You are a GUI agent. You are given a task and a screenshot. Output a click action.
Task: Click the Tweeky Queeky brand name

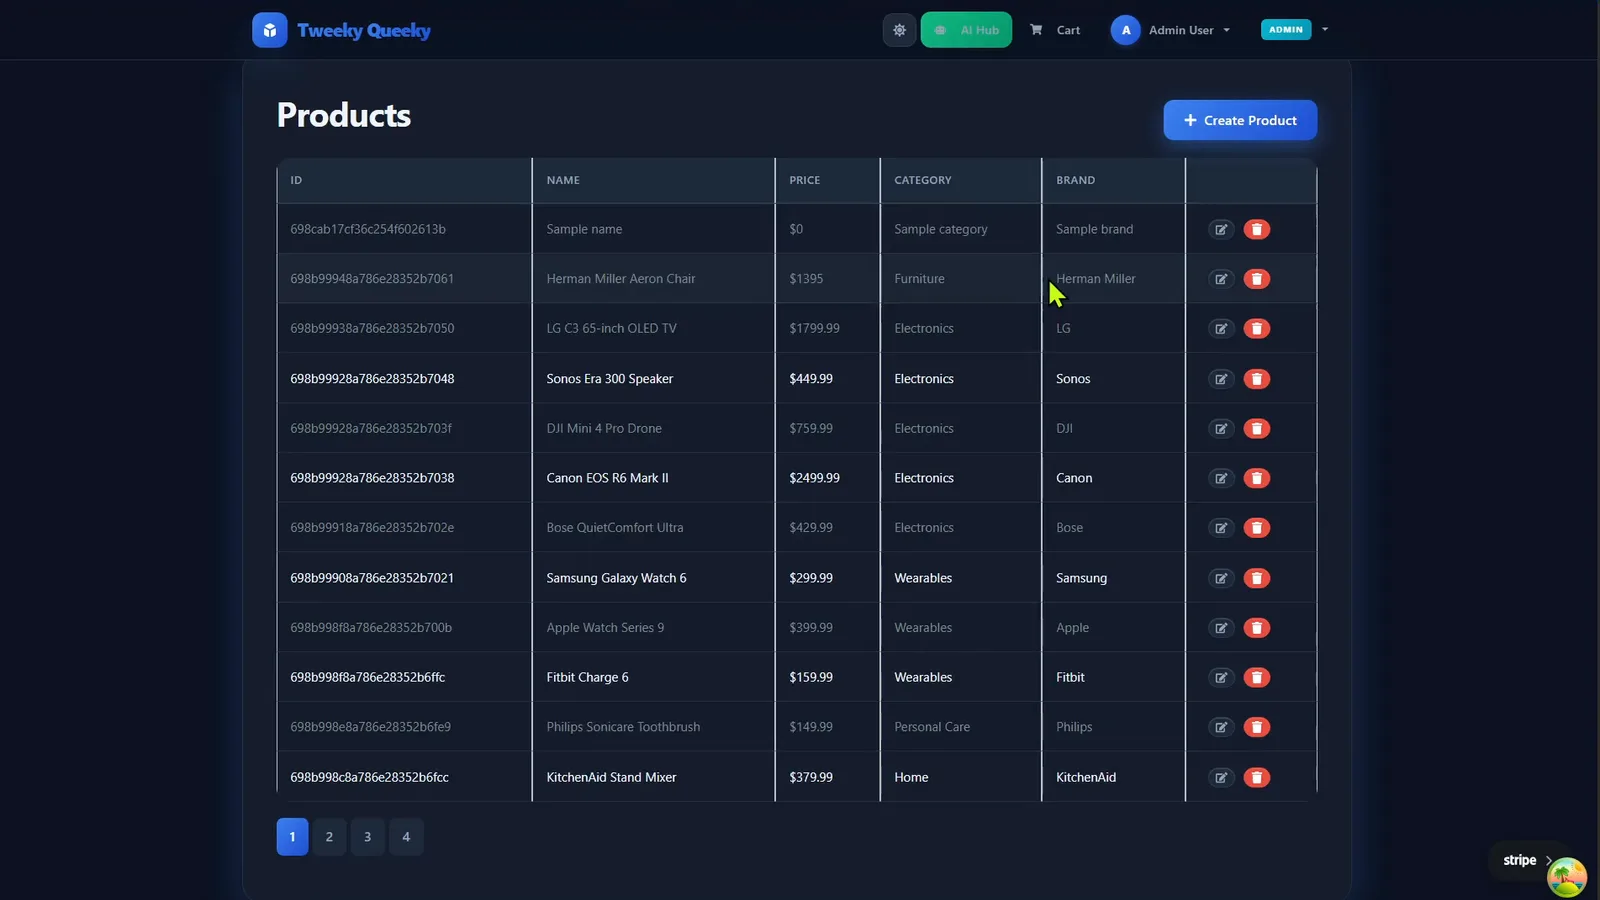[x=364, y=30]
